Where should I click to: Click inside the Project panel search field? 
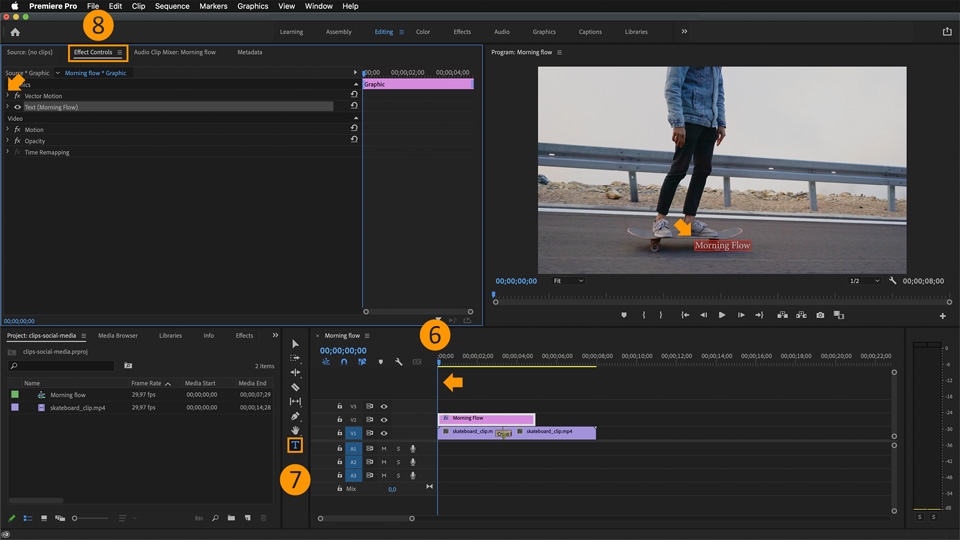point(61,366)
